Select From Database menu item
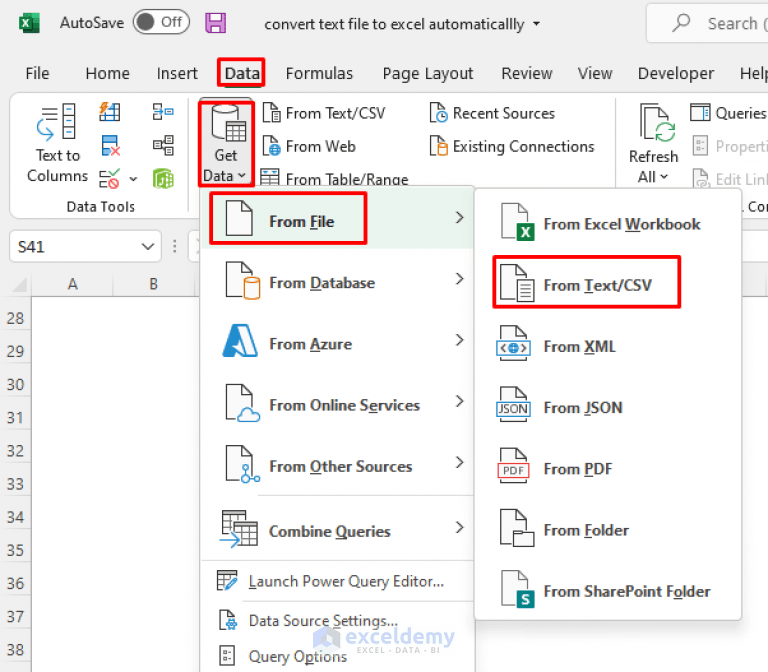 [x=337, y=279]
